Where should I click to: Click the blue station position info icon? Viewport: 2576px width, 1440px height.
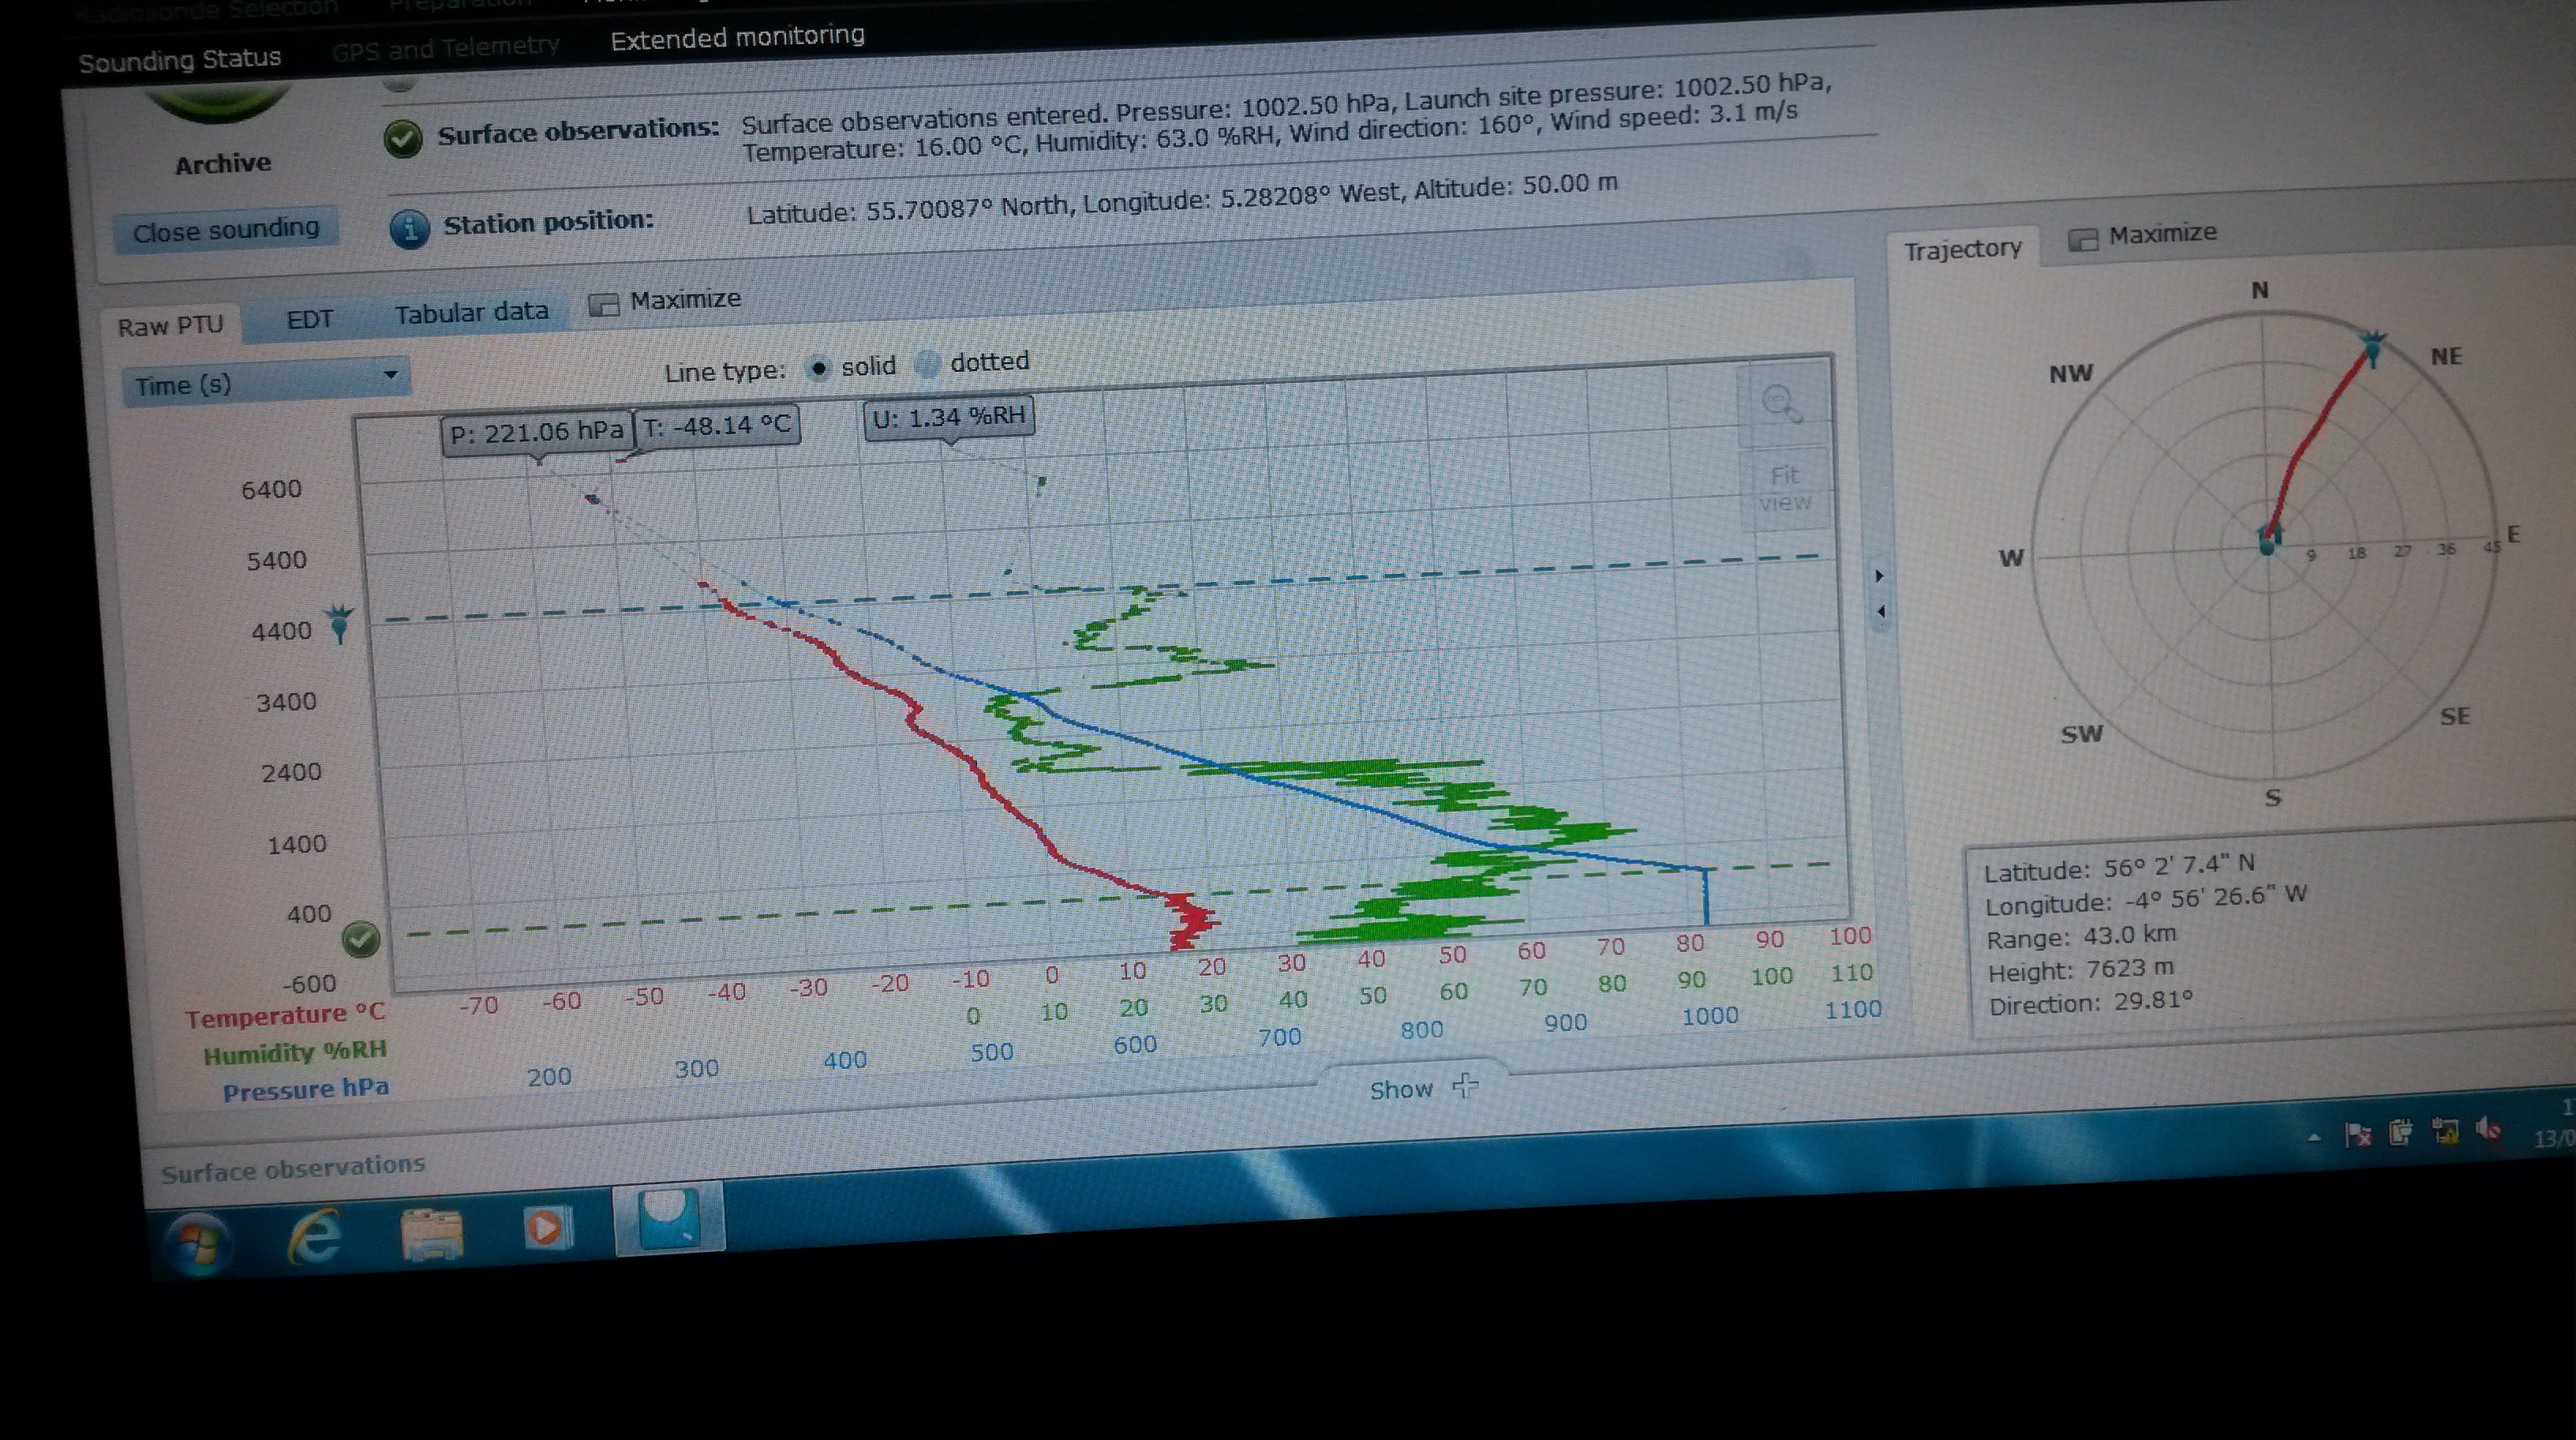coord(409,229)
